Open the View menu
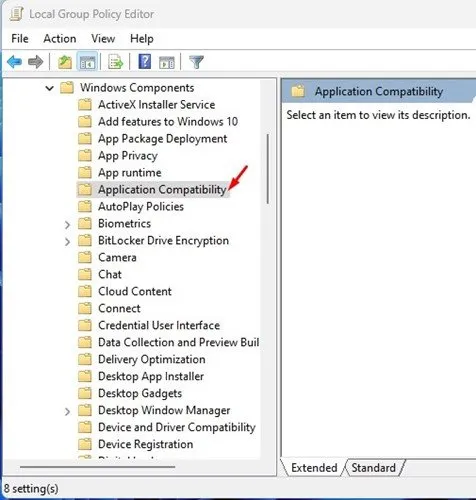 [x=103, y=39]
